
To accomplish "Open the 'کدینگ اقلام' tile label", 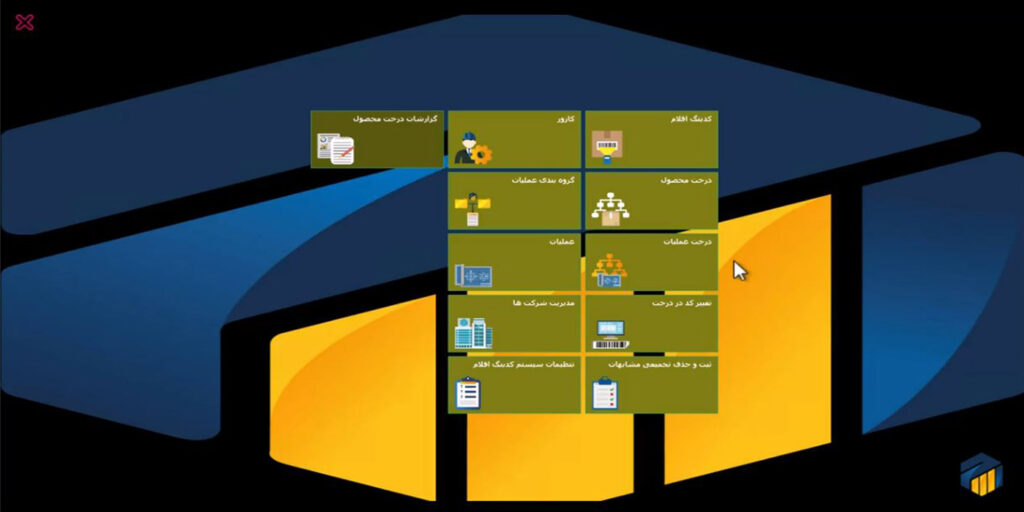I will 691,119.
